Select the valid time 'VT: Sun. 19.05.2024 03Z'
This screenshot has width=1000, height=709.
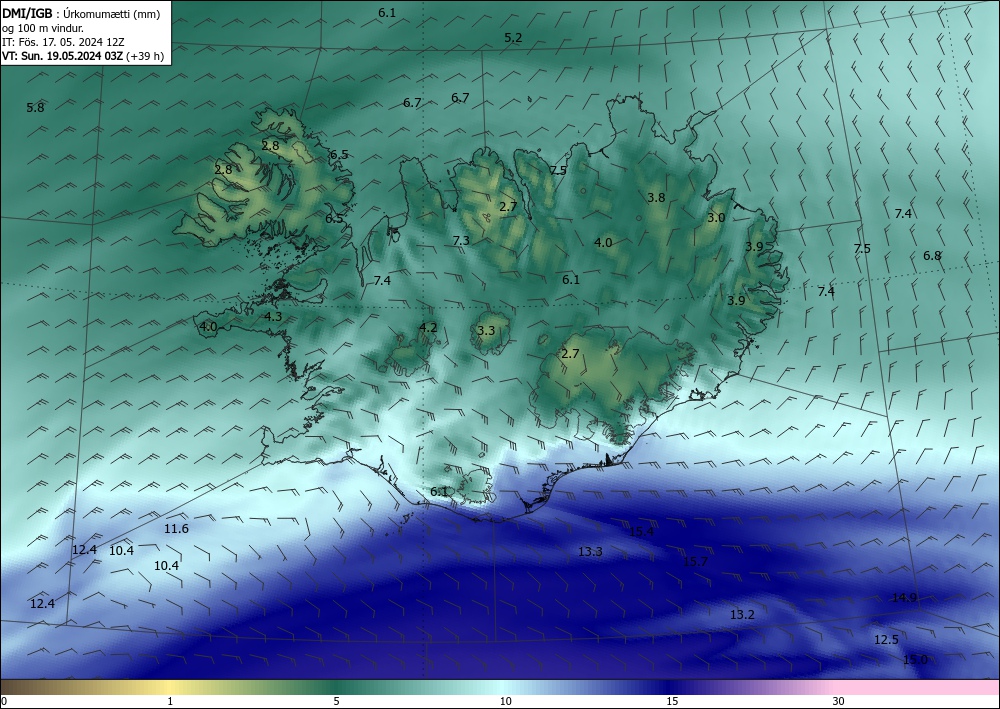[62, 56]
